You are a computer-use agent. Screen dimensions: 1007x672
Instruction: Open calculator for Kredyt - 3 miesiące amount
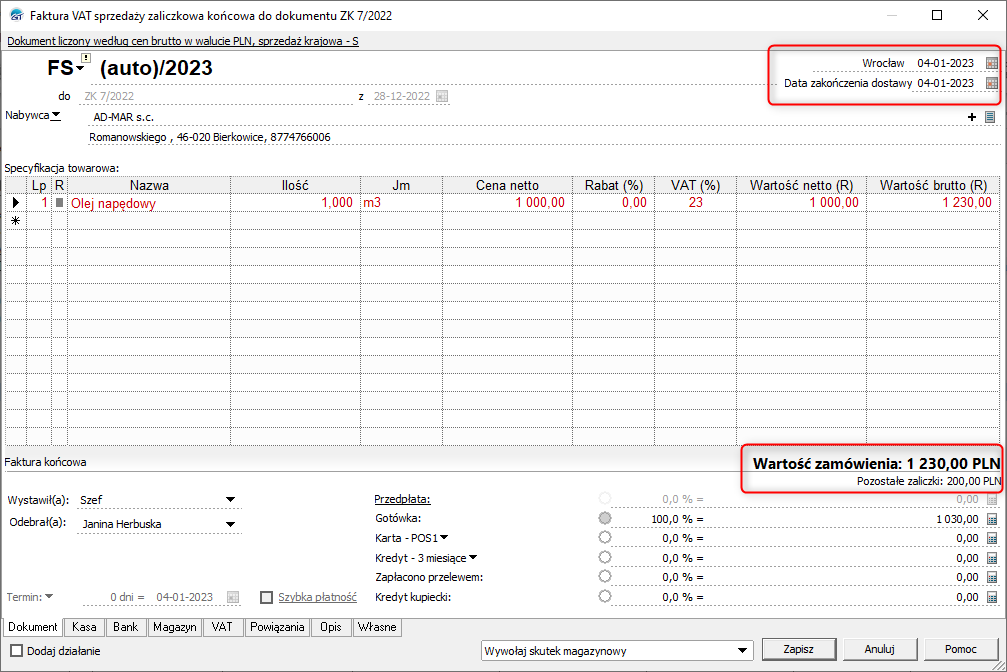click(x=992, y=558)
